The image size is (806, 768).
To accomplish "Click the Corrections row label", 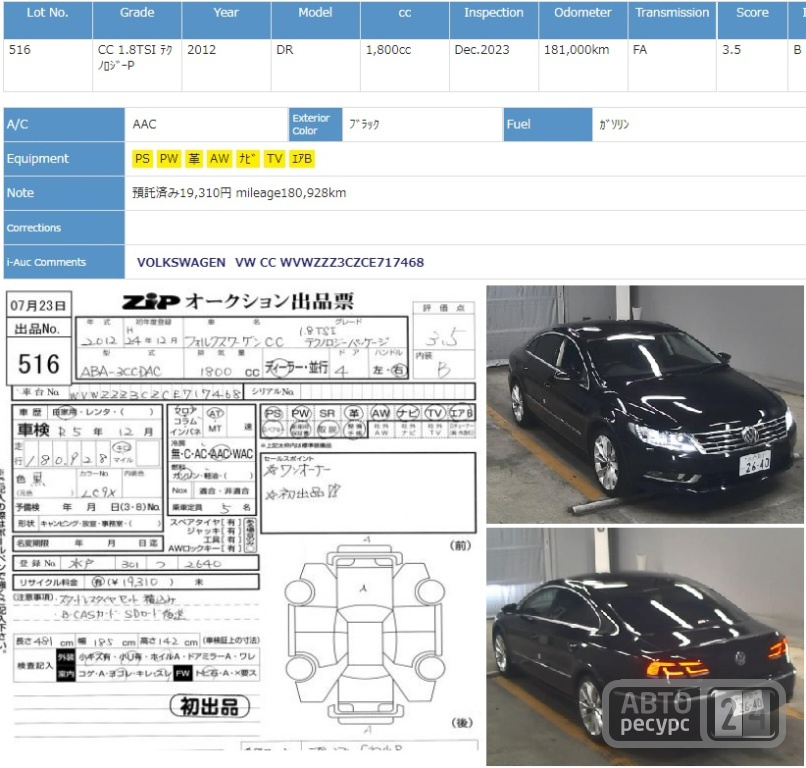I will coord(64,228).
